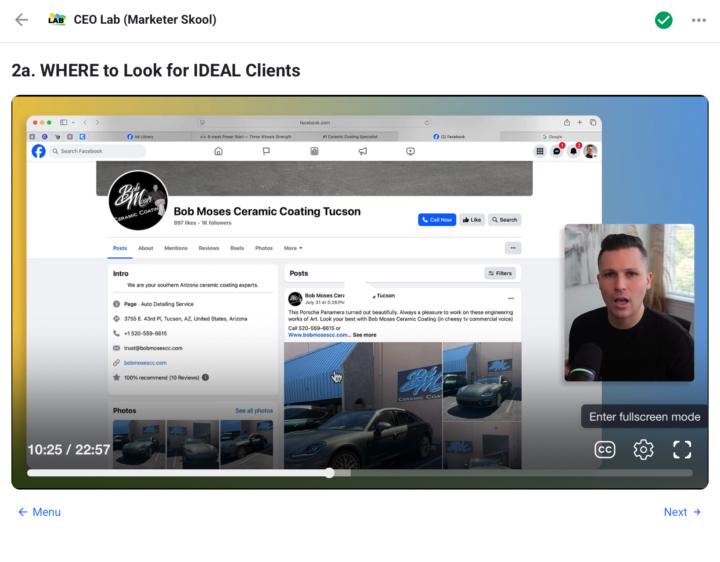Open the Facebook apps grid menu
Screen dimensions: 720x562
[540, 151]
